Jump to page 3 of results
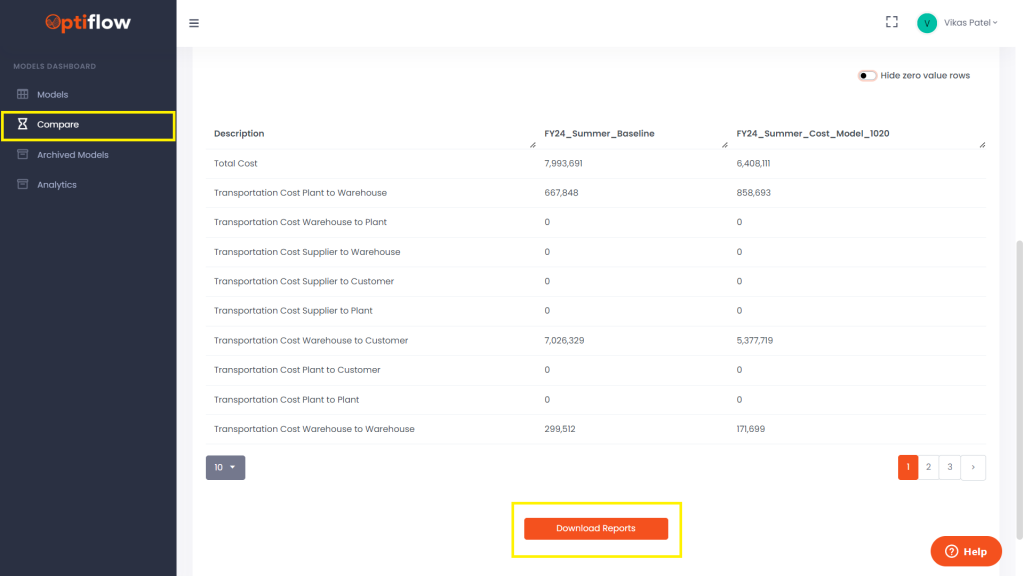Image resolution: width=1024 pixels, height=576 pixels. [950, 467]
